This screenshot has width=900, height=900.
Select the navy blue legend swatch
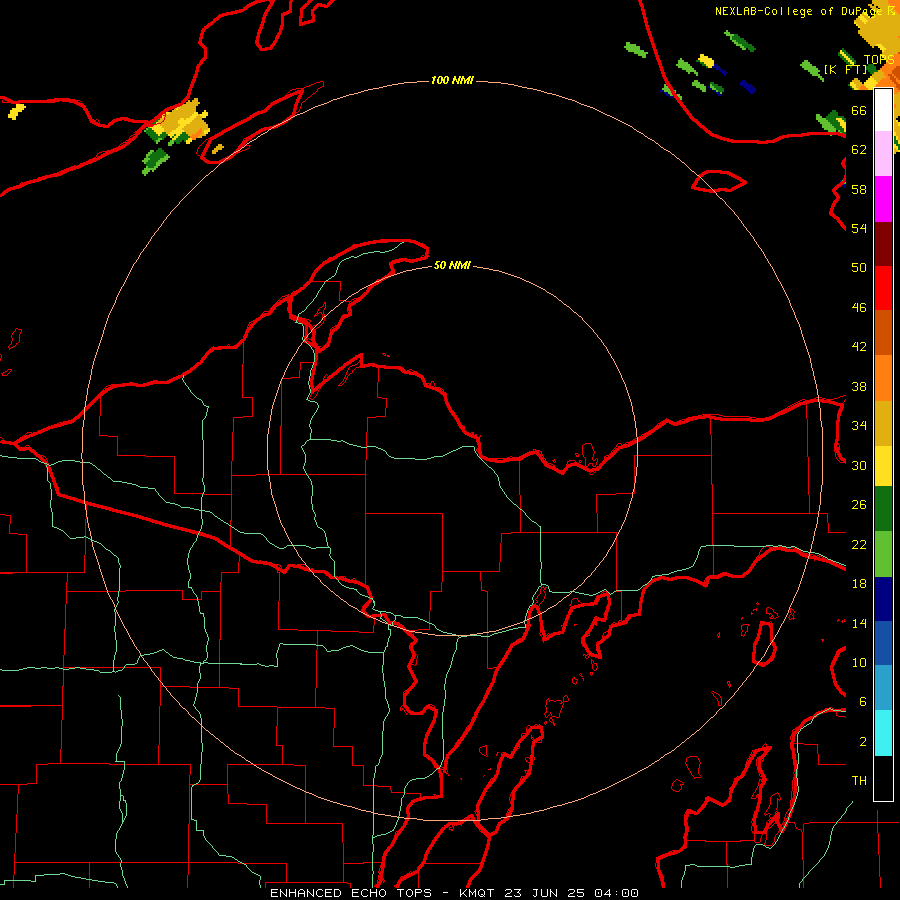[883, 599]
